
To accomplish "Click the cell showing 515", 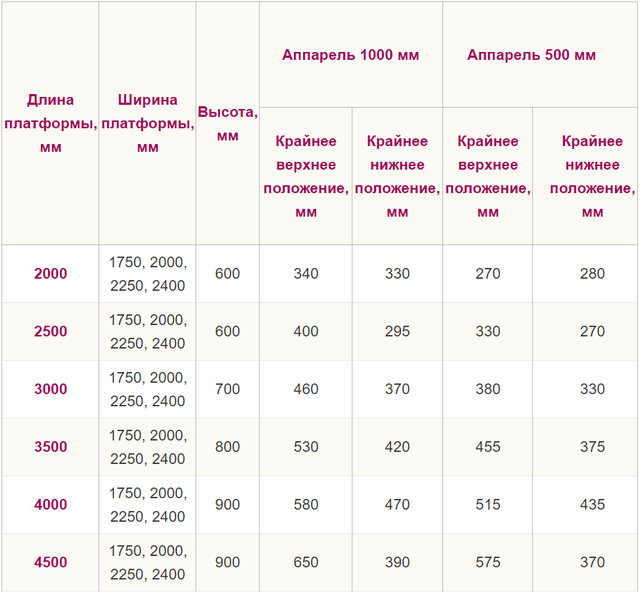I will click(x=488, y=505).
